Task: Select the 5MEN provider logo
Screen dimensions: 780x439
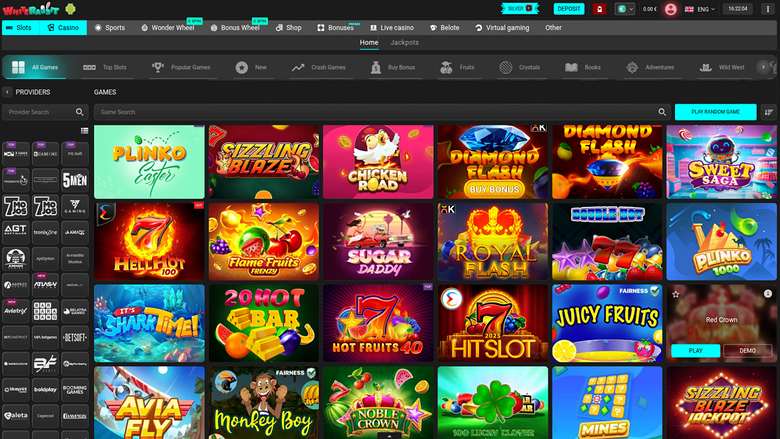Action: pyautogui.click(x=74, y=181)
